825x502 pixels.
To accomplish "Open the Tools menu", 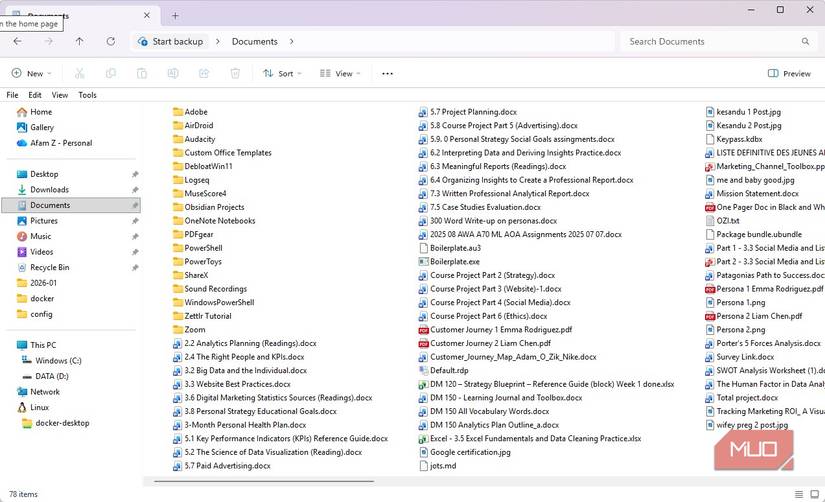I will tap(87, 95).
